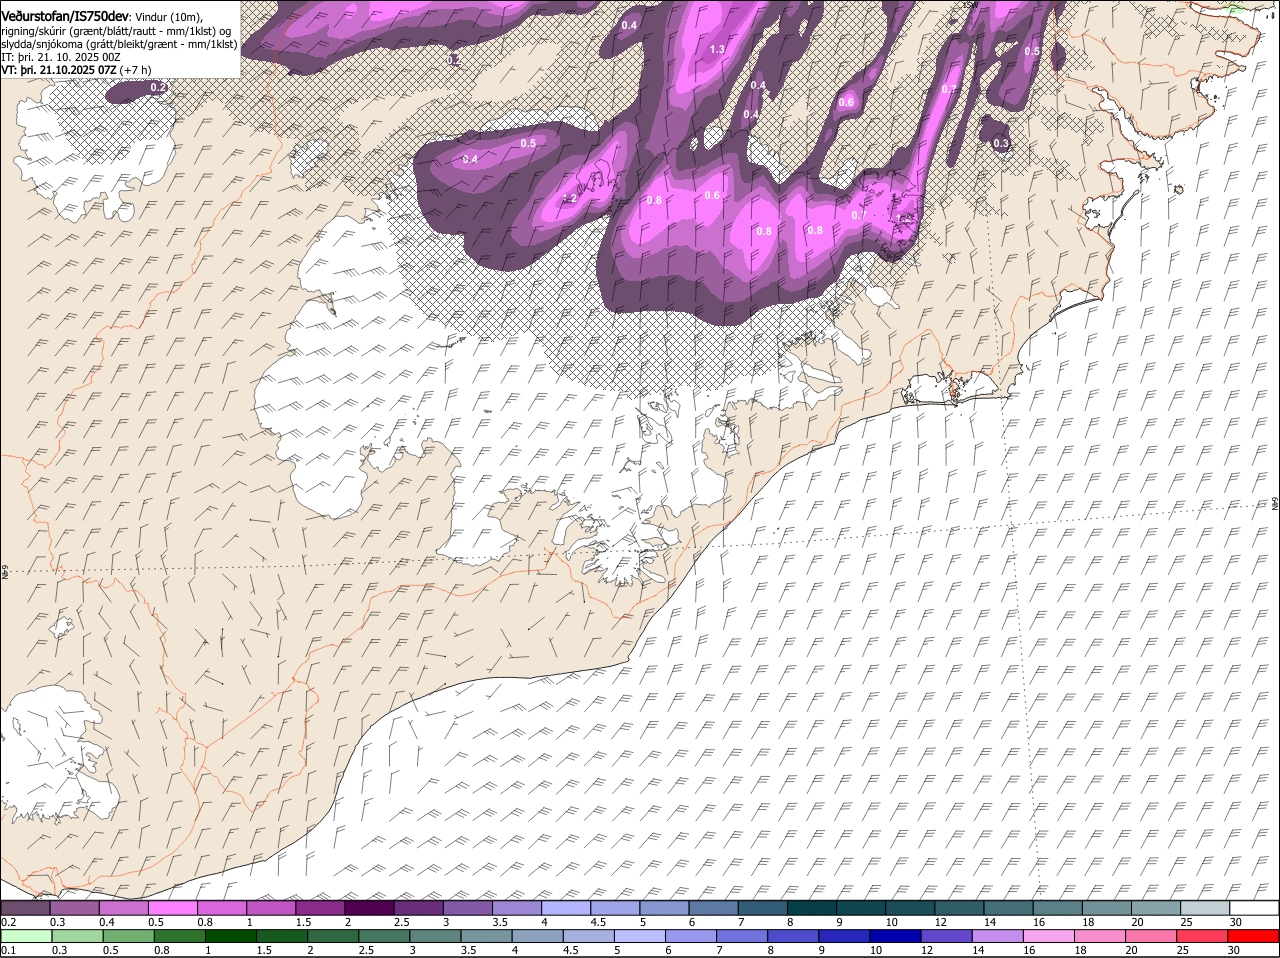Viewport: 1280px width, 958px height.
Task: Pick lower legend red swatch starting at 30
Action: [x=1254, y=937]
